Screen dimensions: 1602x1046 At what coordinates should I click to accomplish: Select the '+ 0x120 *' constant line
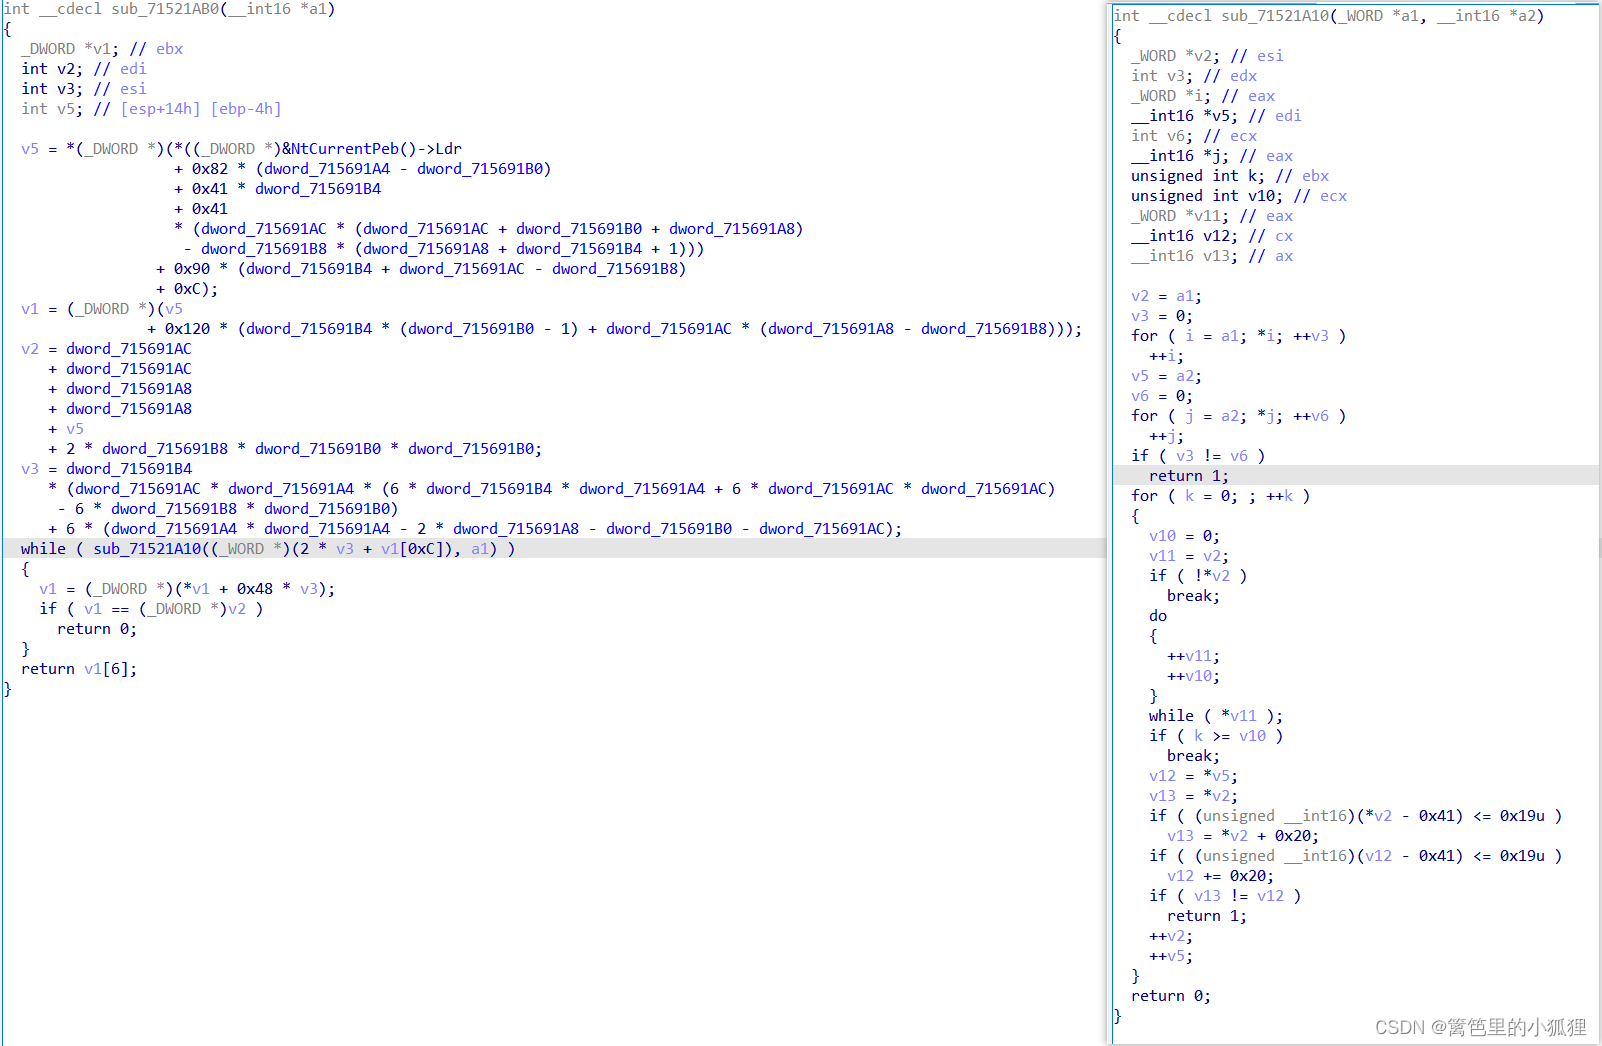[614, 329]
